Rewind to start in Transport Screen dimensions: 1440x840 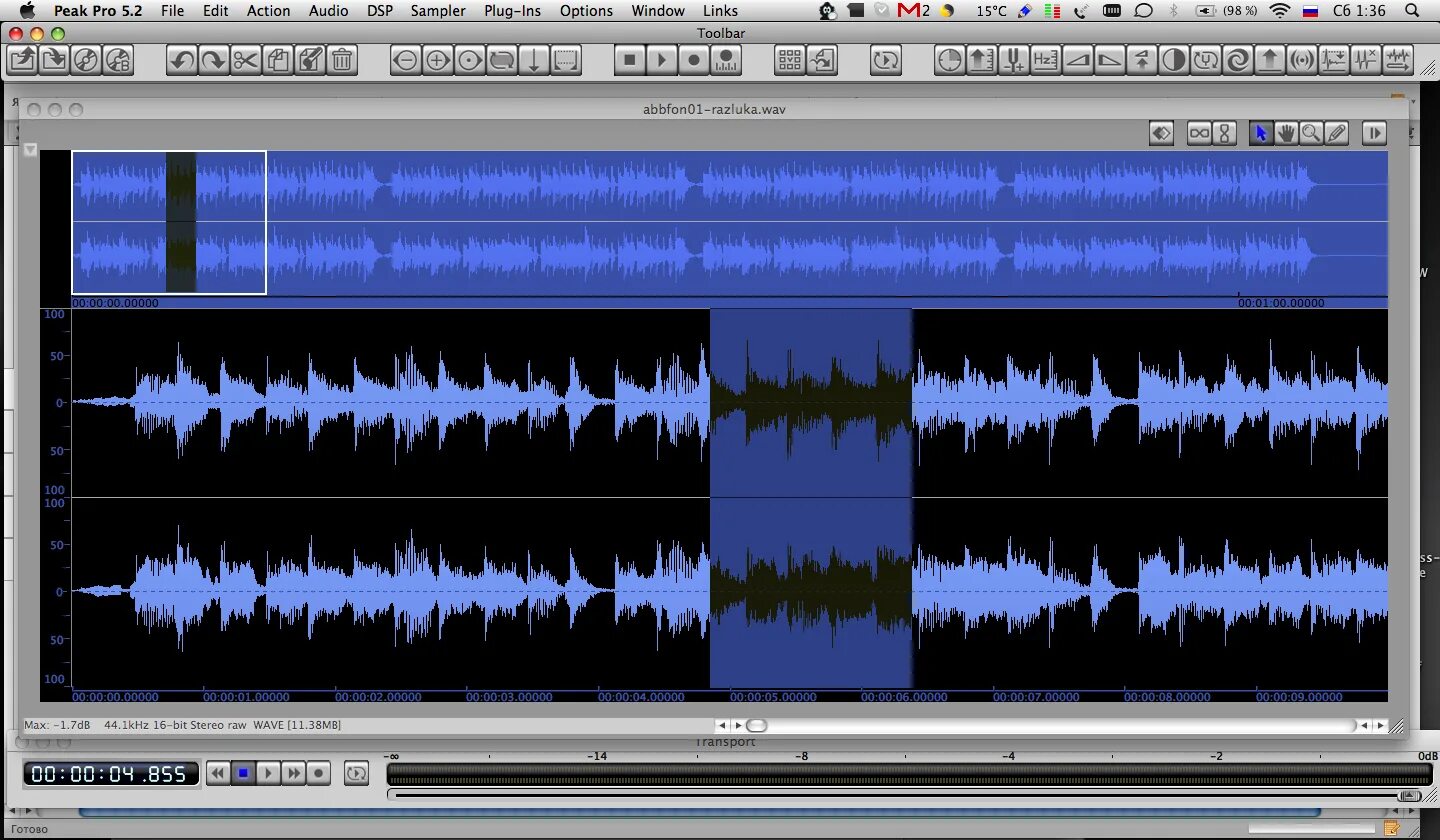[218, 773]
